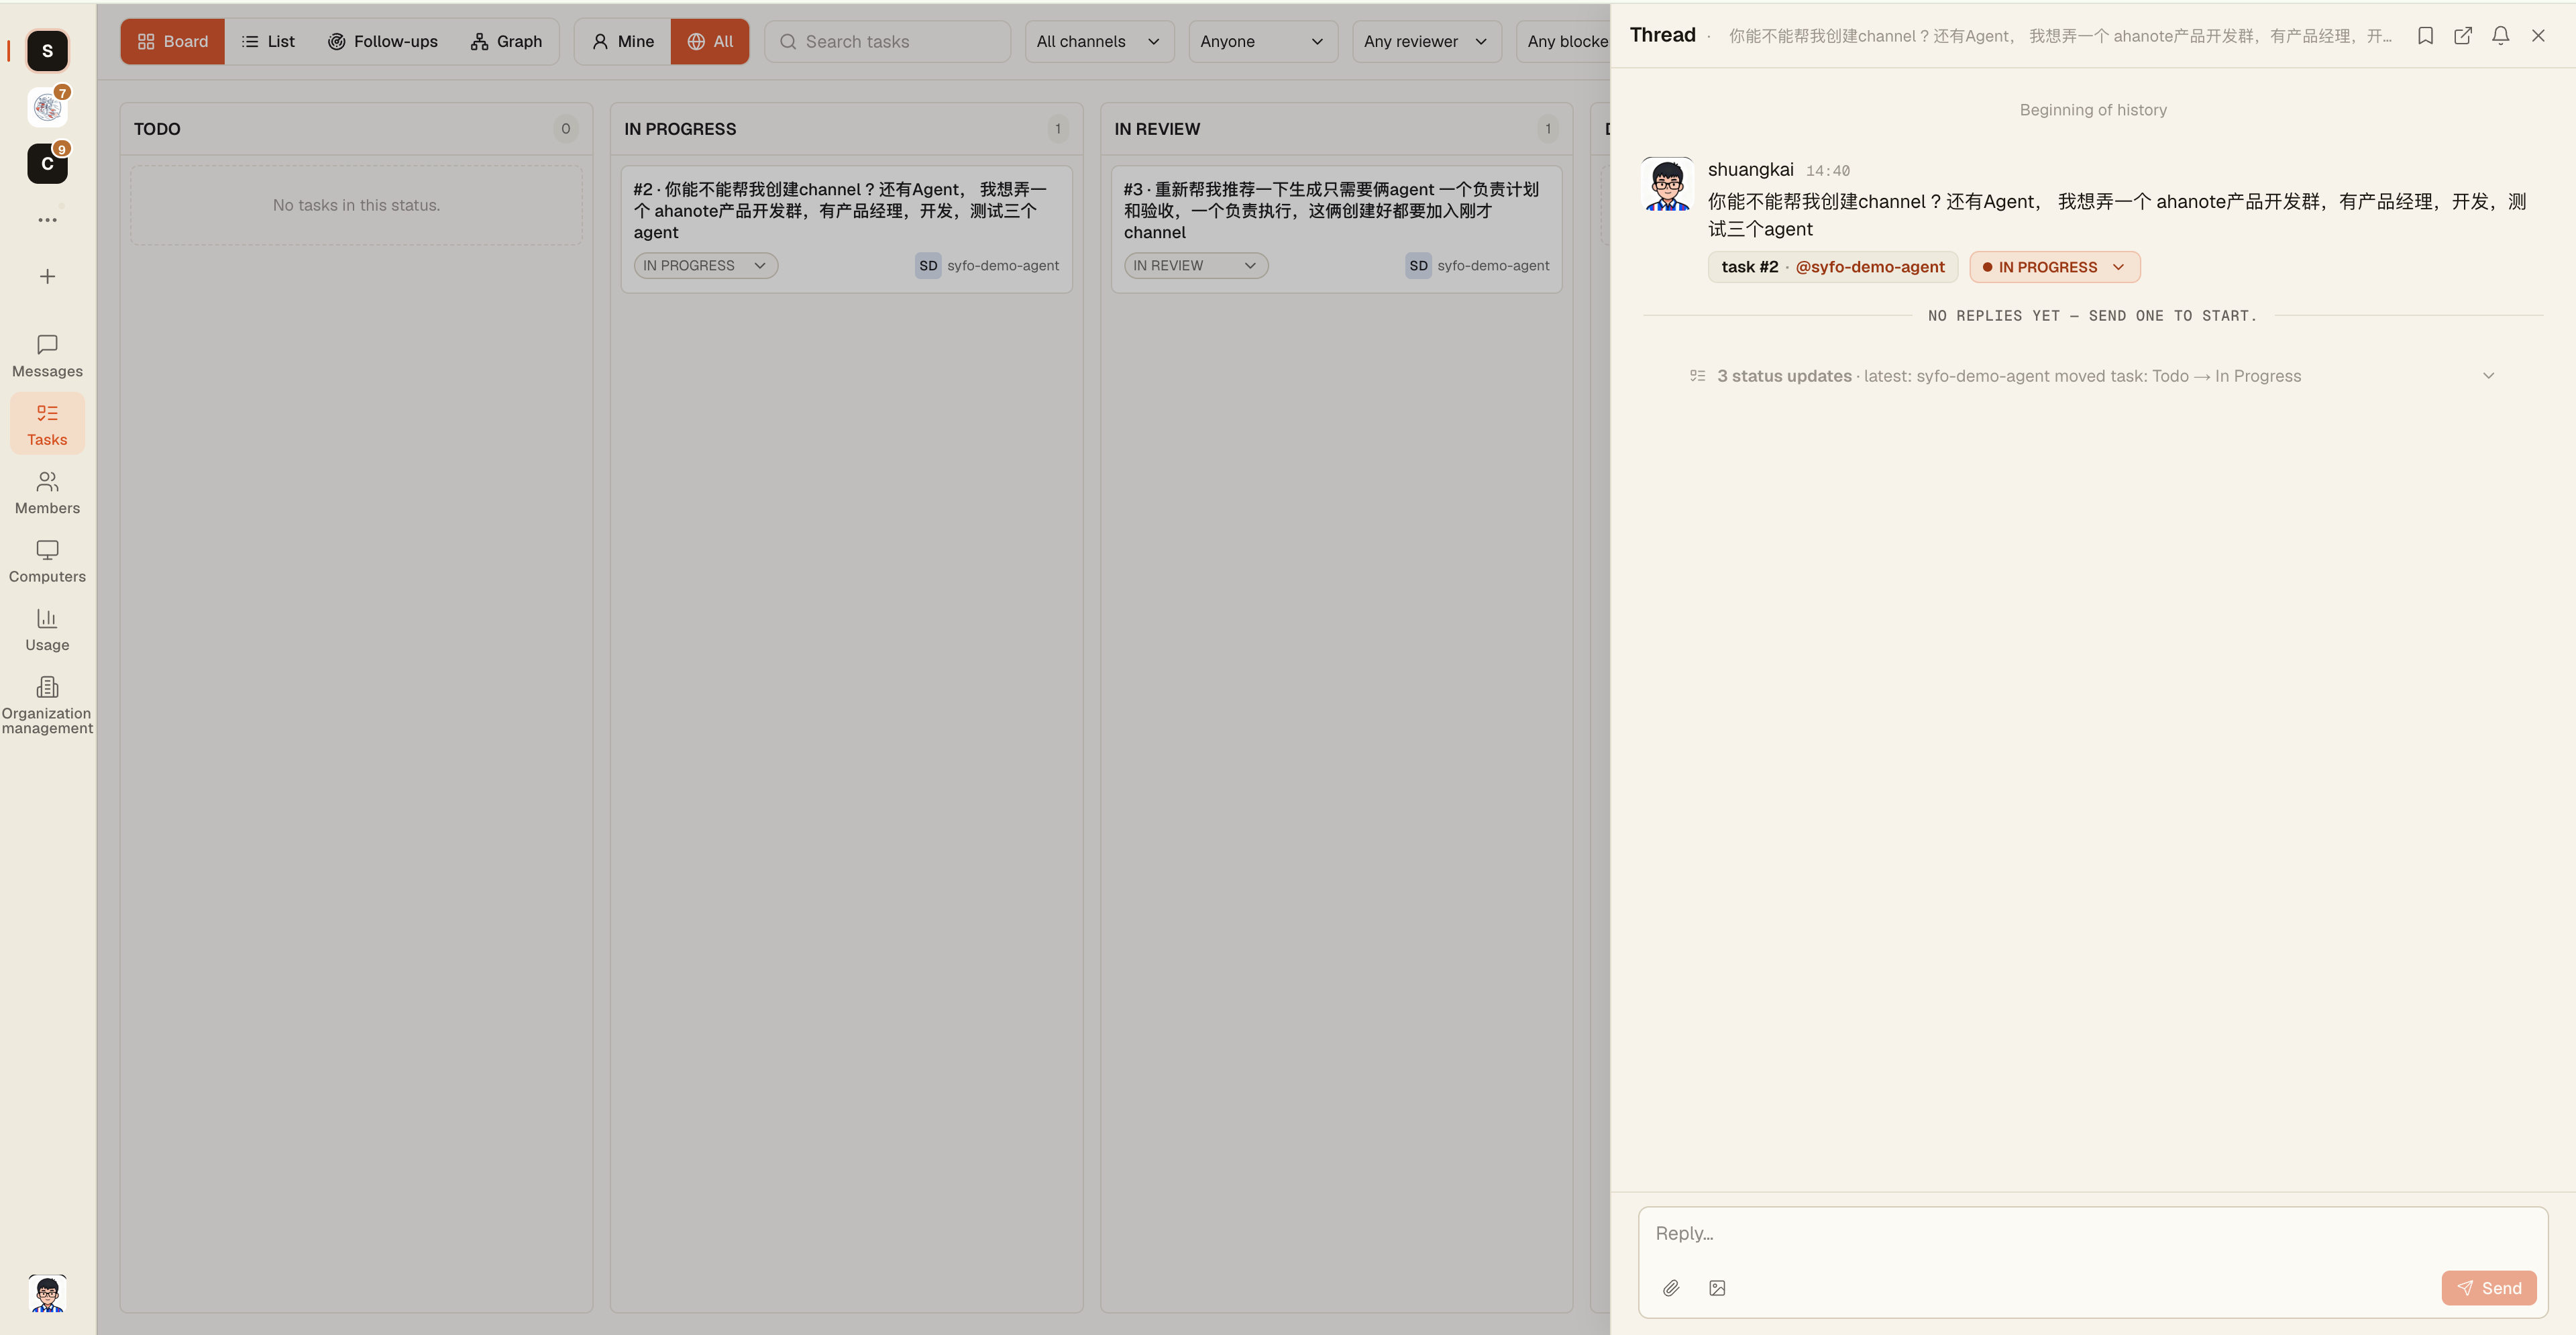
Task: Click the IN PROGRESS column header
Action: (x=680, y=129)
